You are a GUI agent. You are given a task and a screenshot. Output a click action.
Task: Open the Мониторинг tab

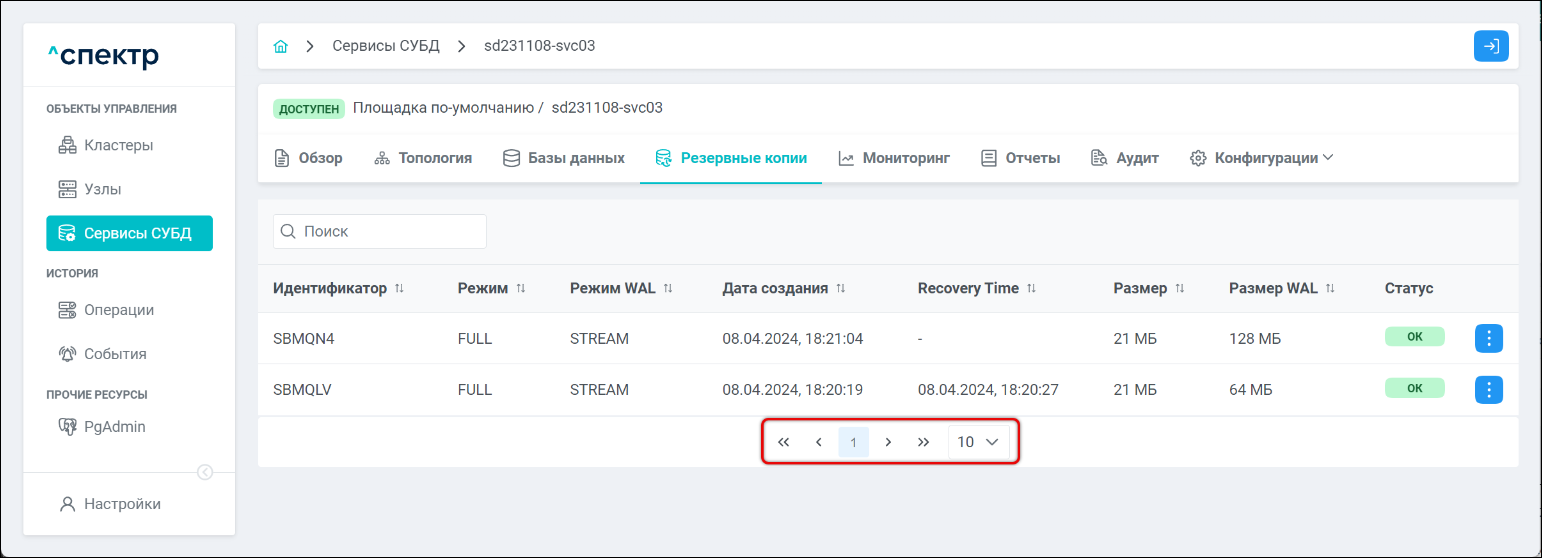pos(894,158)
